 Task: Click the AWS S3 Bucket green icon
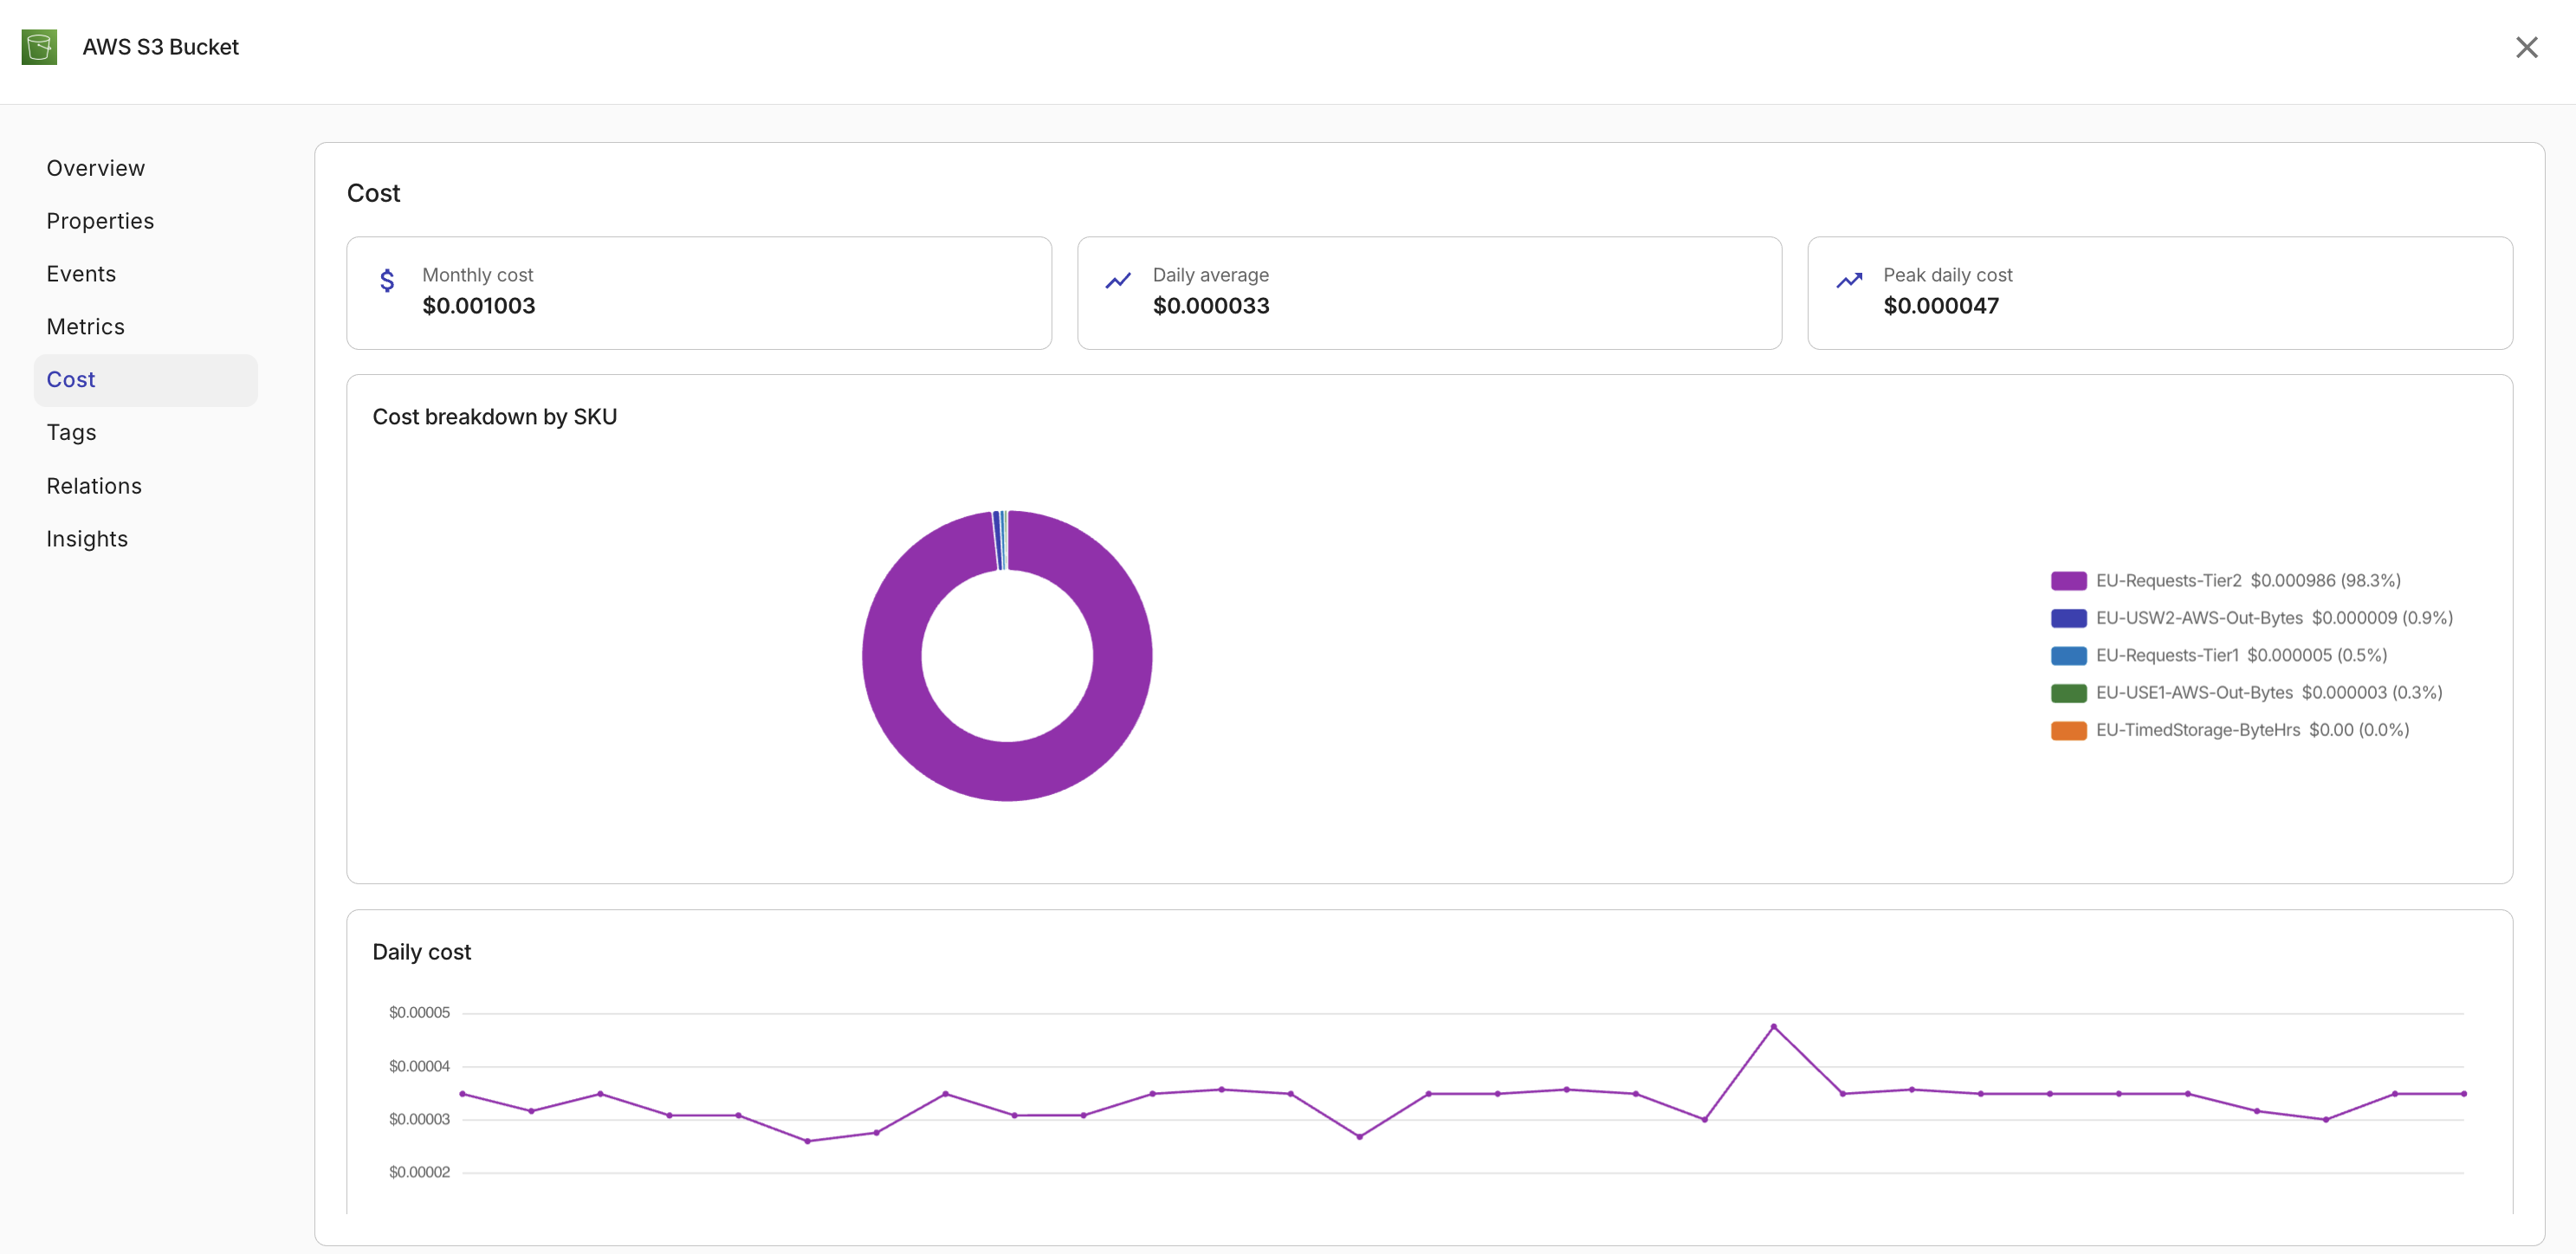tap(39, 47)
